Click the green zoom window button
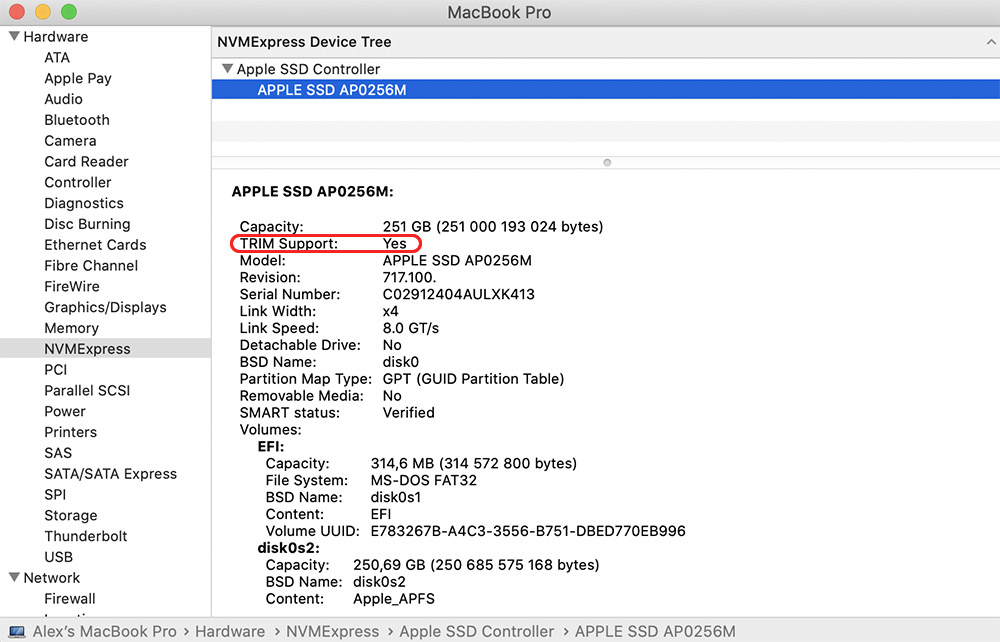This screenshot has width=1000, height=642. (69, 11)
